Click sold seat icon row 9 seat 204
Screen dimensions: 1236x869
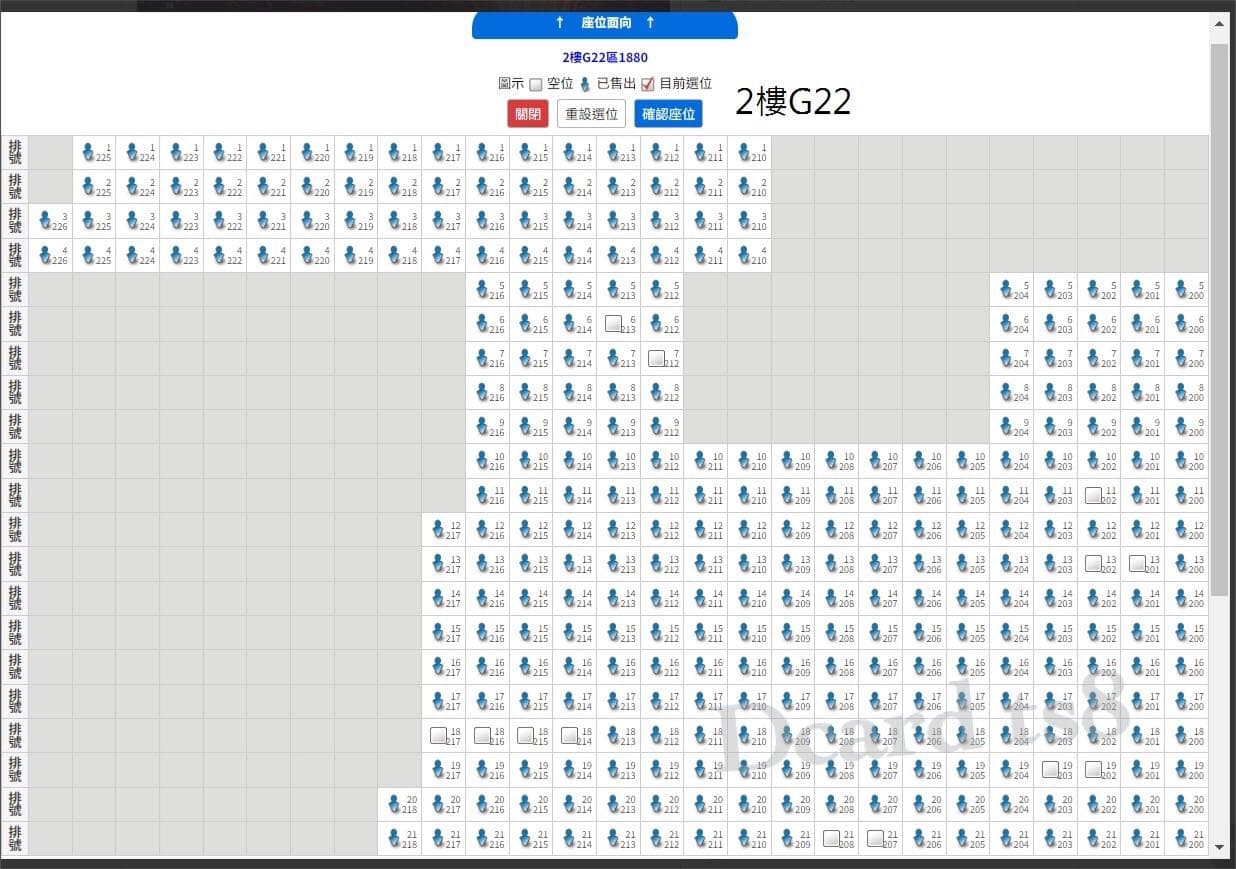point(1007,426)
